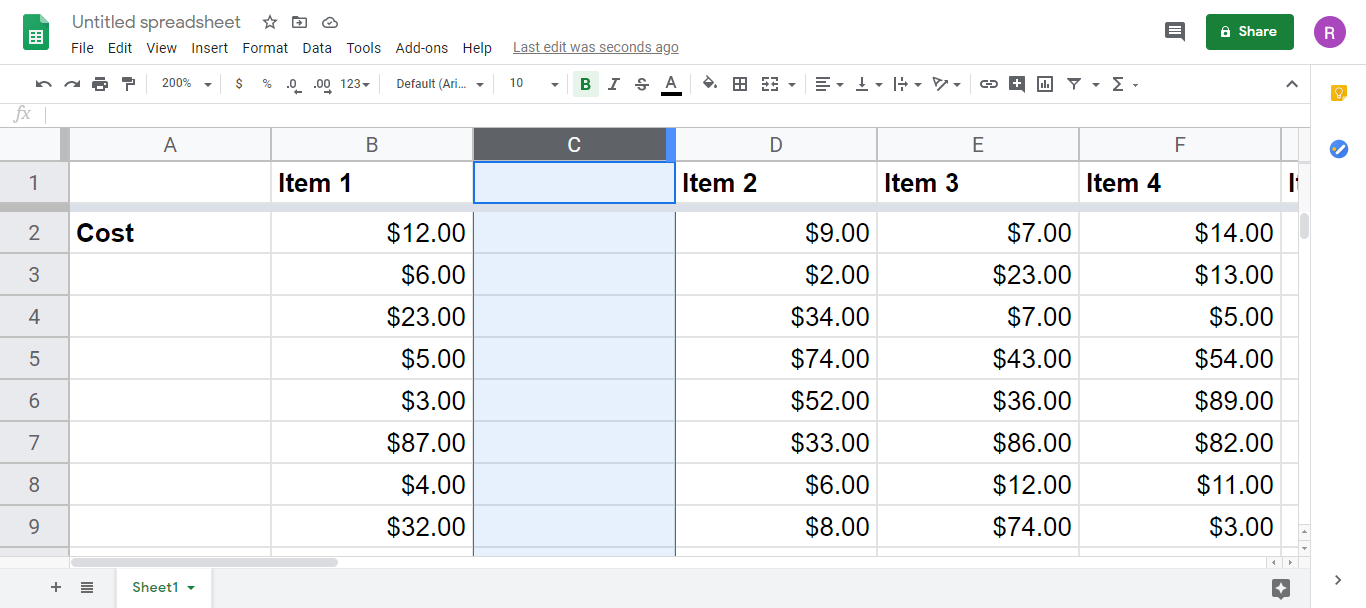Open Google Keep in side panel
The image size is (1366, 608).
point(1339,93)
